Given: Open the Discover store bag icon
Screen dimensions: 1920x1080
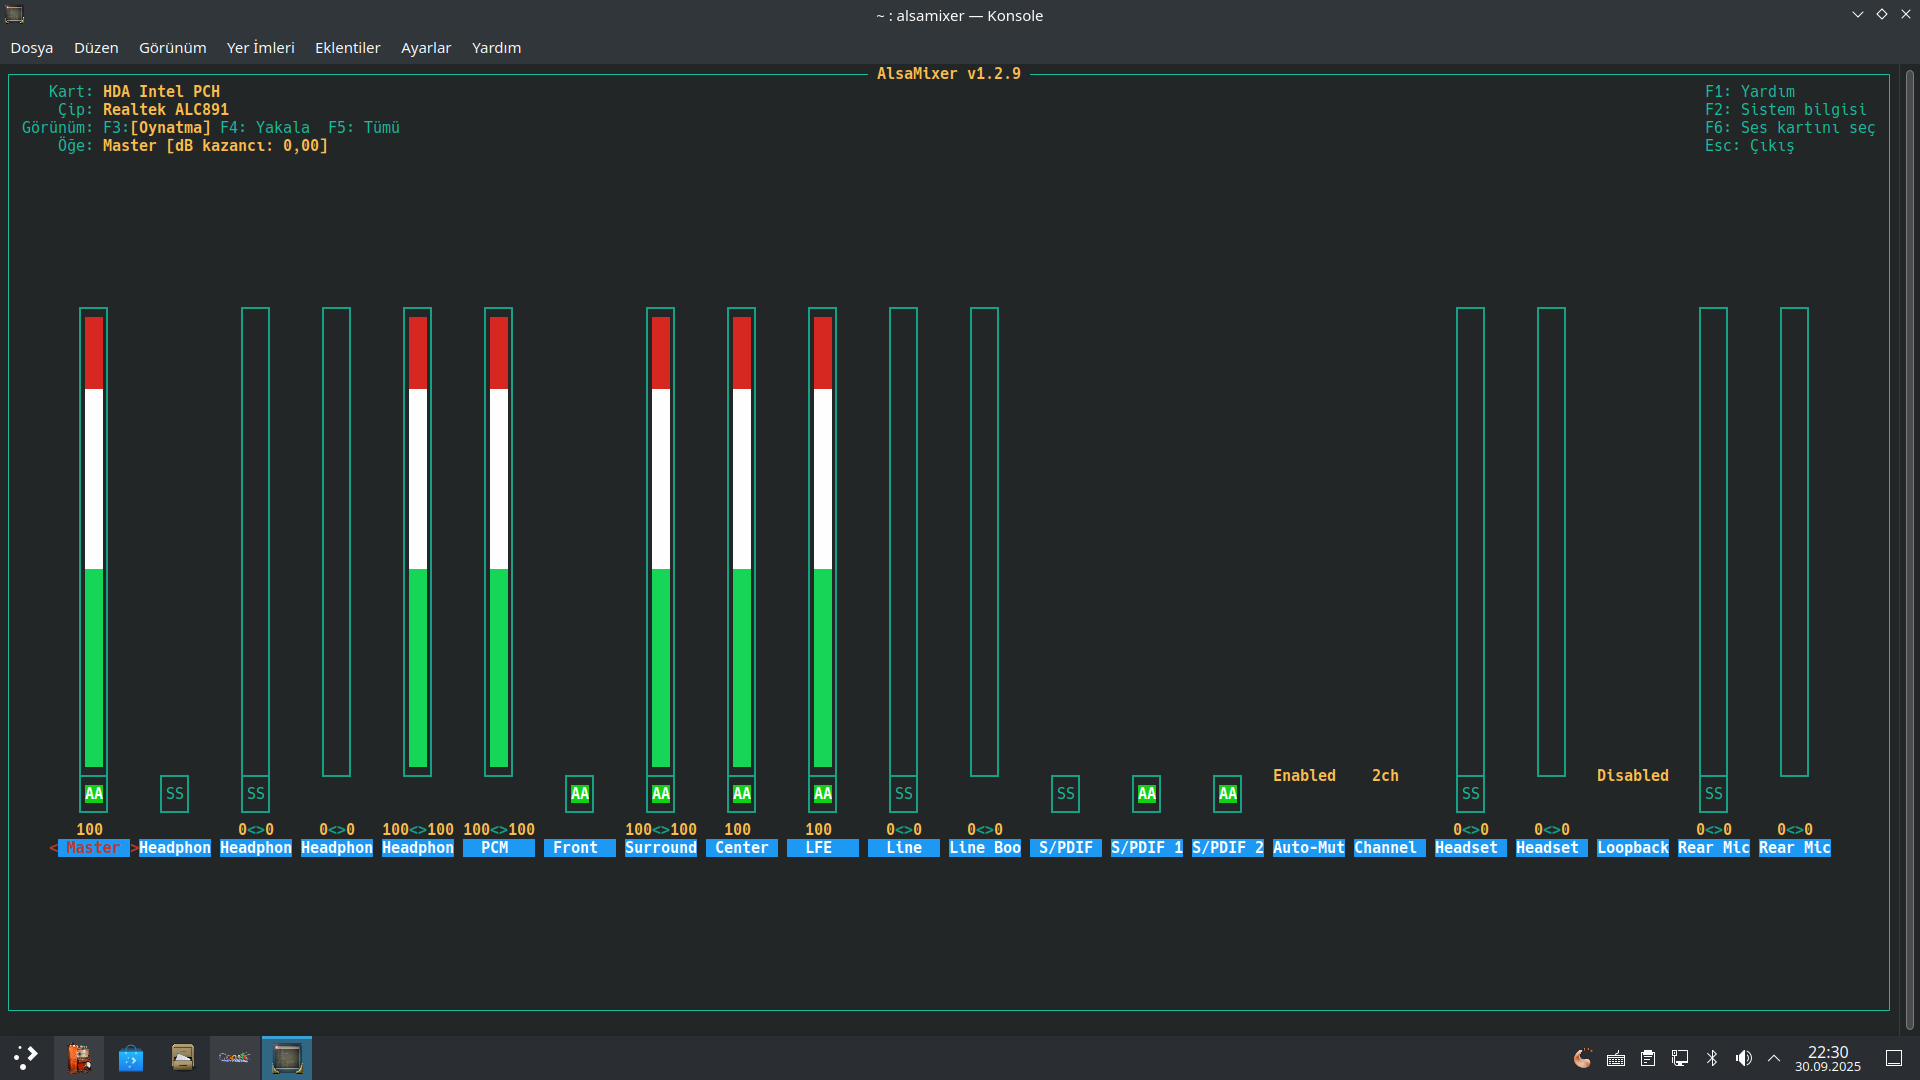Looking at the screenshot, I should pyautogui.click(x=131, y=1058).
